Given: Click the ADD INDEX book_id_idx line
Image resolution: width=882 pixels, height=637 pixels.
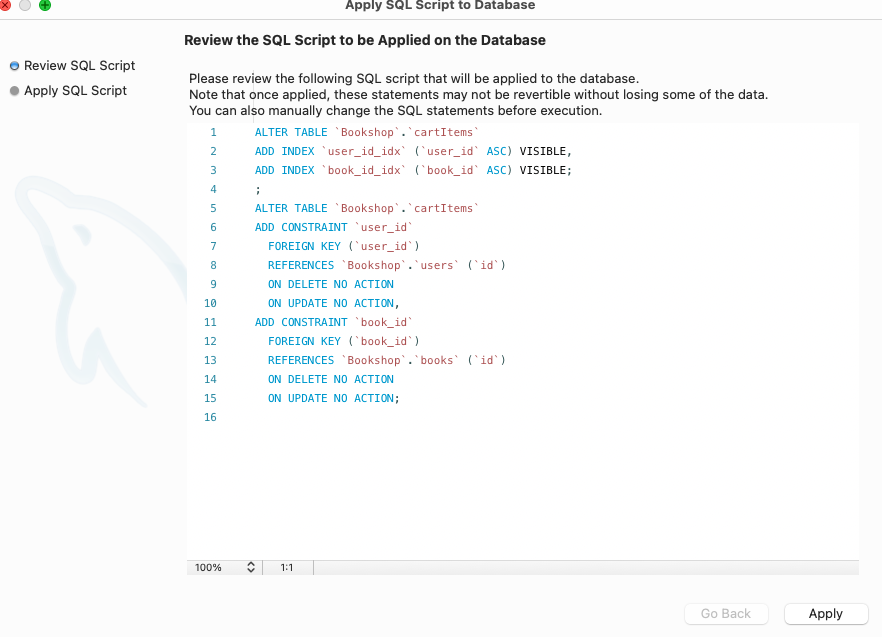Looking at the screenshot, I should [x=413, y=171].
